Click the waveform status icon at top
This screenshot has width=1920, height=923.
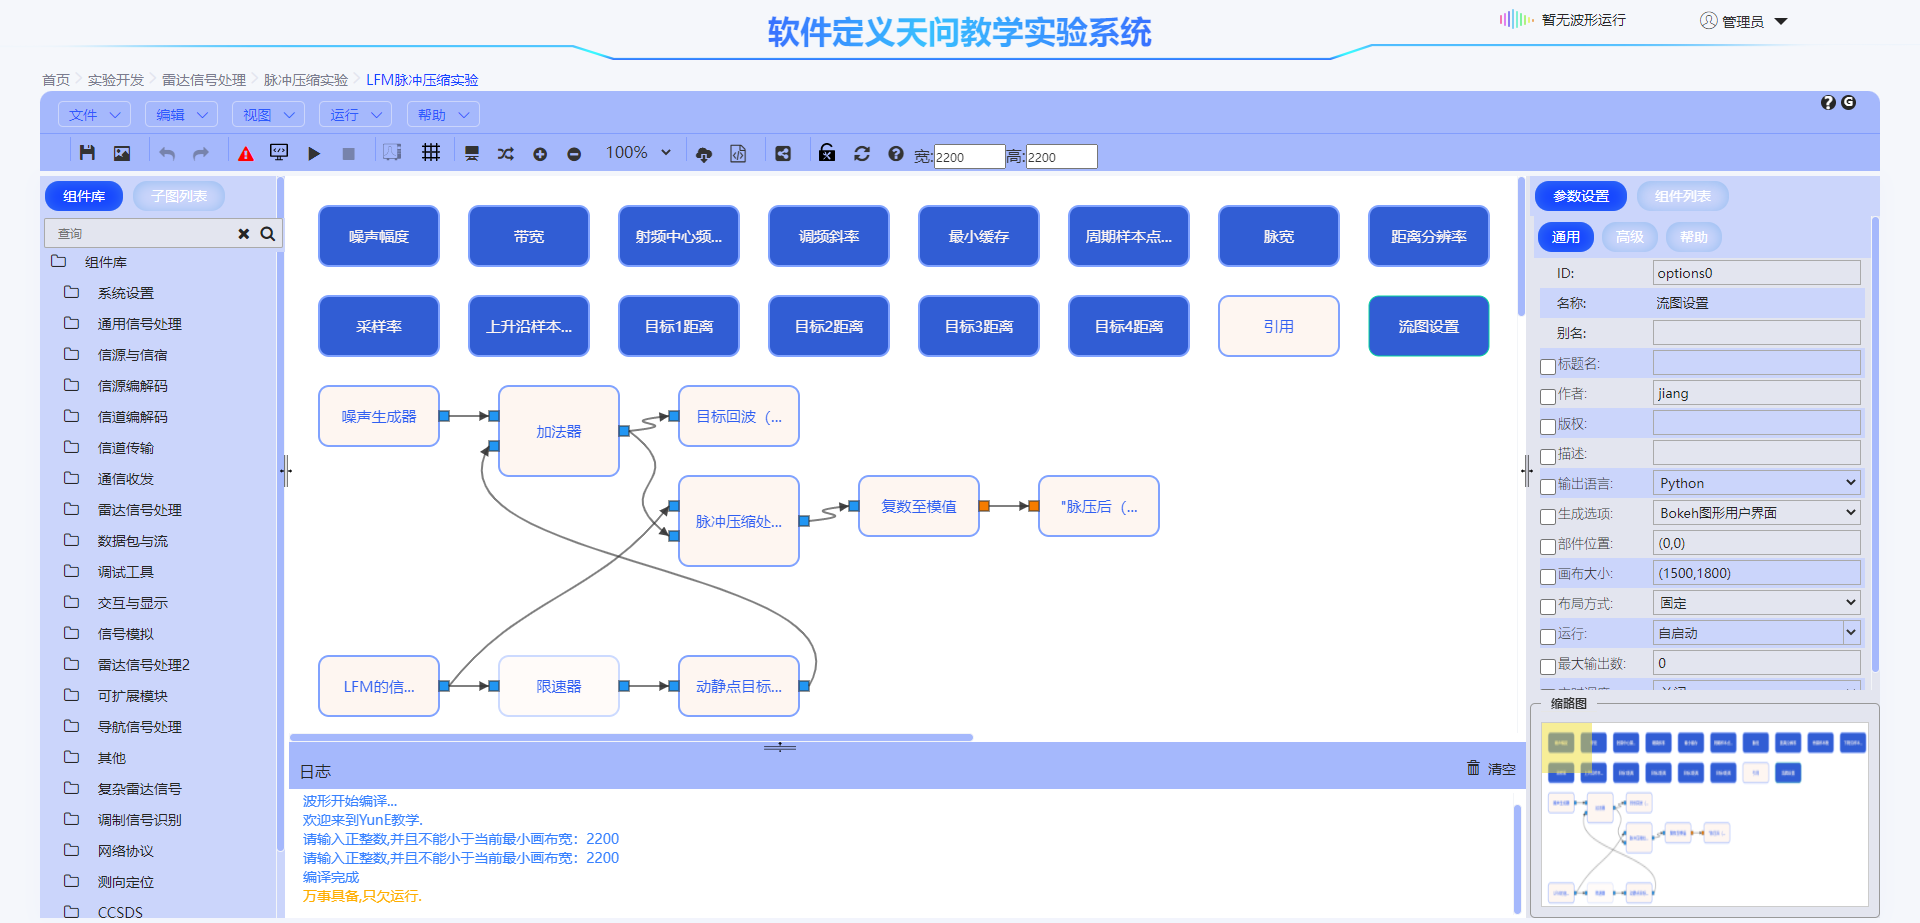(1516, 19)
